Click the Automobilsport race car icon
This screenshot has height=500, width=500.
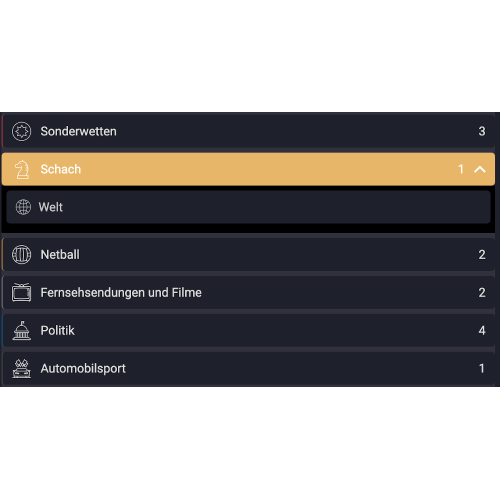pyautogui.click(x=22, y=368)
